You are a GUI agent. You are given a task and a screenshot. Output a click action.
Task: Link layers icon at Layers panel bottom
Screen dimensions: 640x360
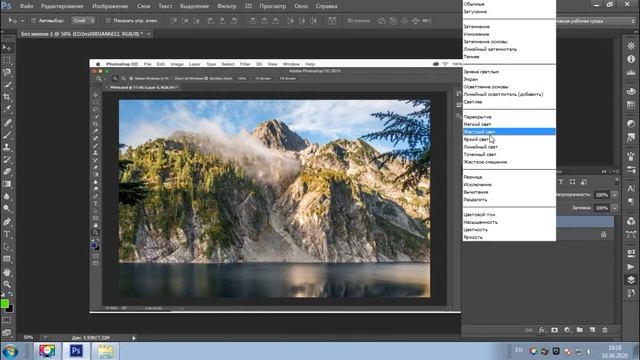[x=529, y=330]
